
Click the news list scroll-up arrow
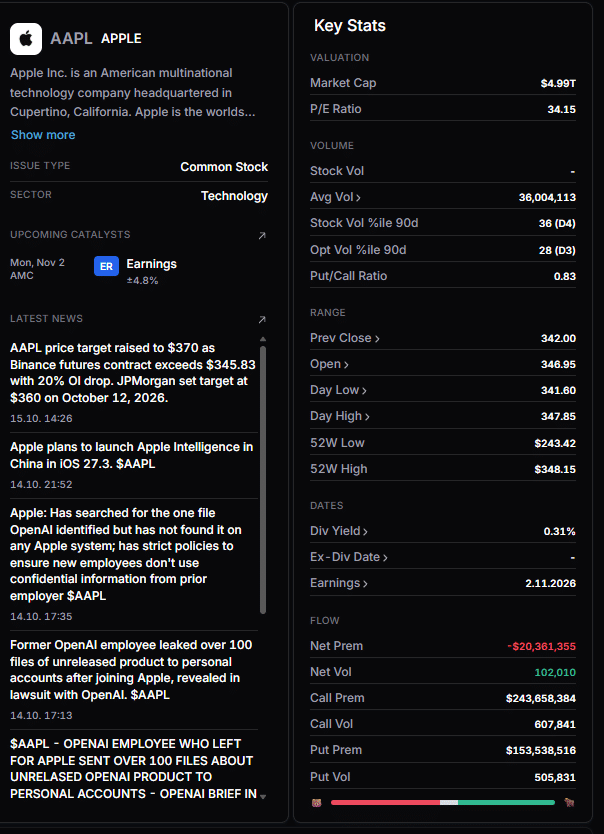pos(263,339)
